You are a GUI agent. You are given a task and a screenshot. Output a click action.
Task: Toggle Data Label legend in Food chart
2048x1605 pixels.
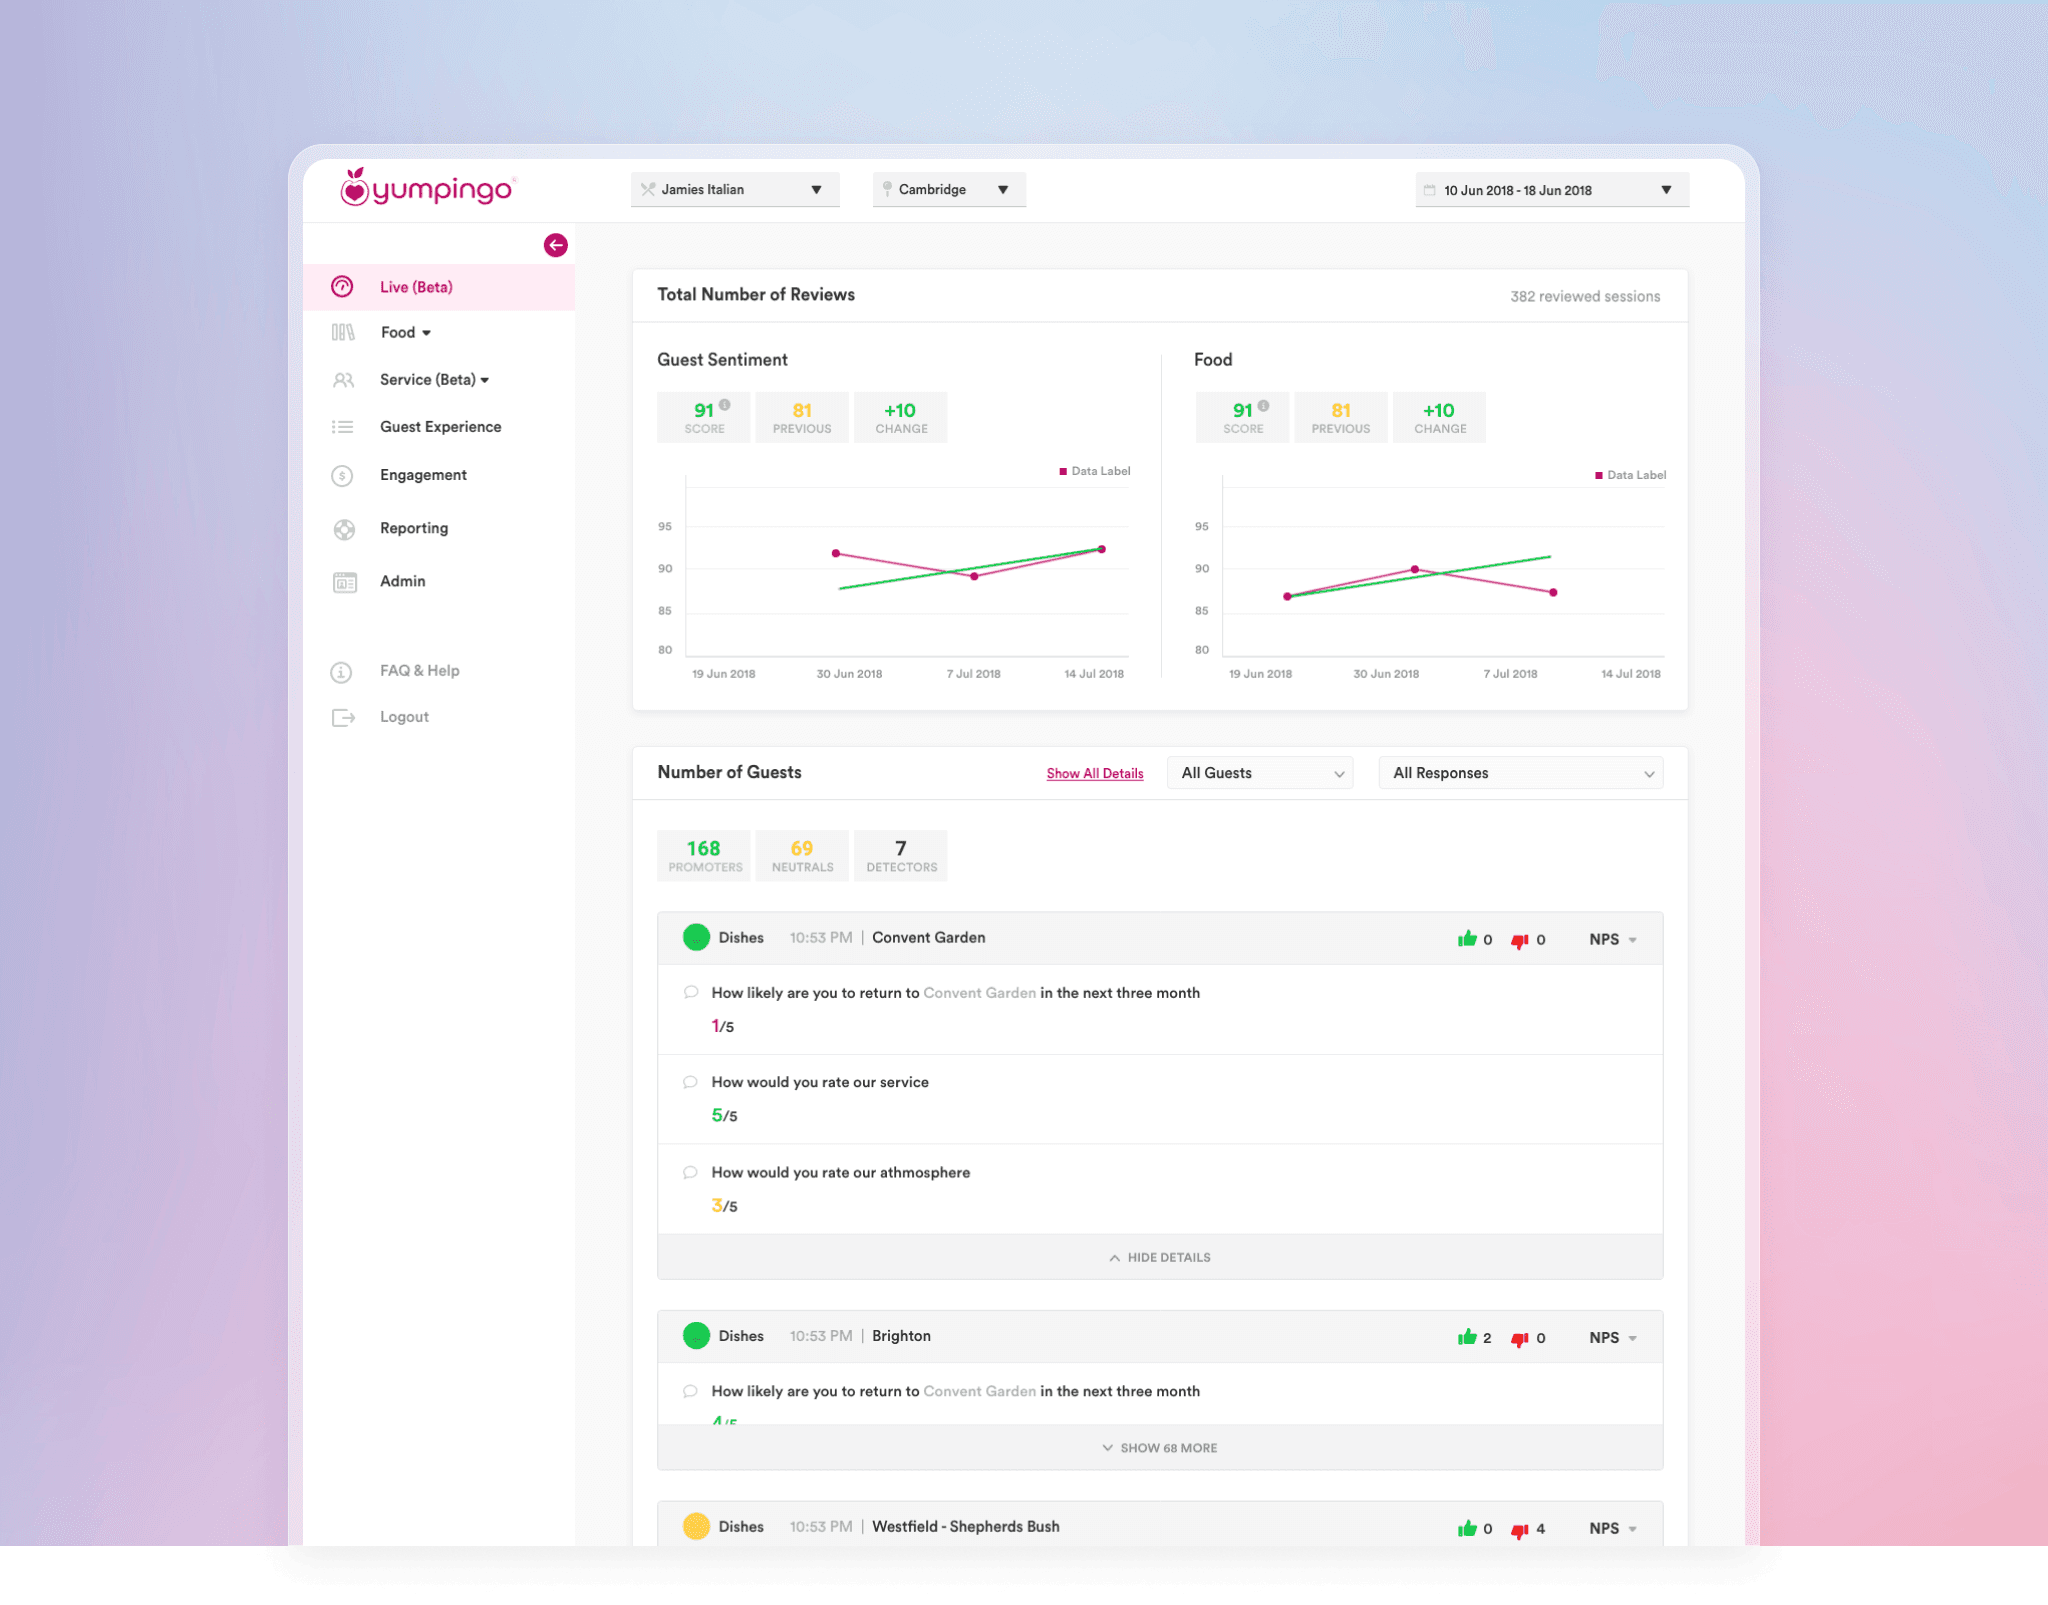(1630, 475)
